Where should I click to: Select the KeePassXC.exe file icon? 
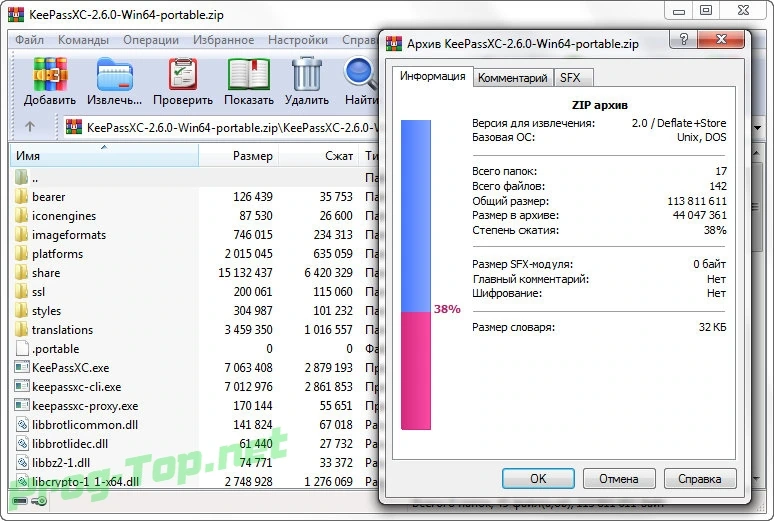tap(22, 367)
